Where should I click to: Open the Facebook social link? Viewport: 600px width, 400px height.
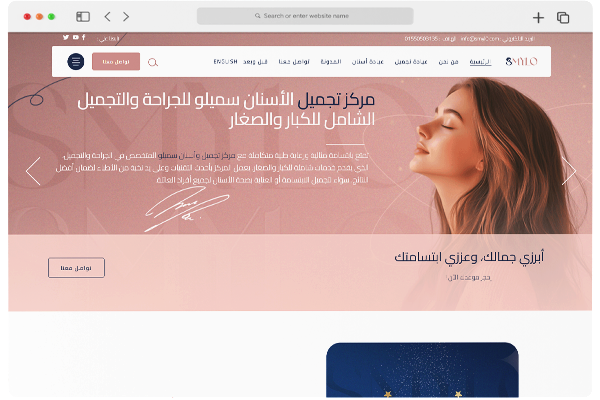coord(83,37)
